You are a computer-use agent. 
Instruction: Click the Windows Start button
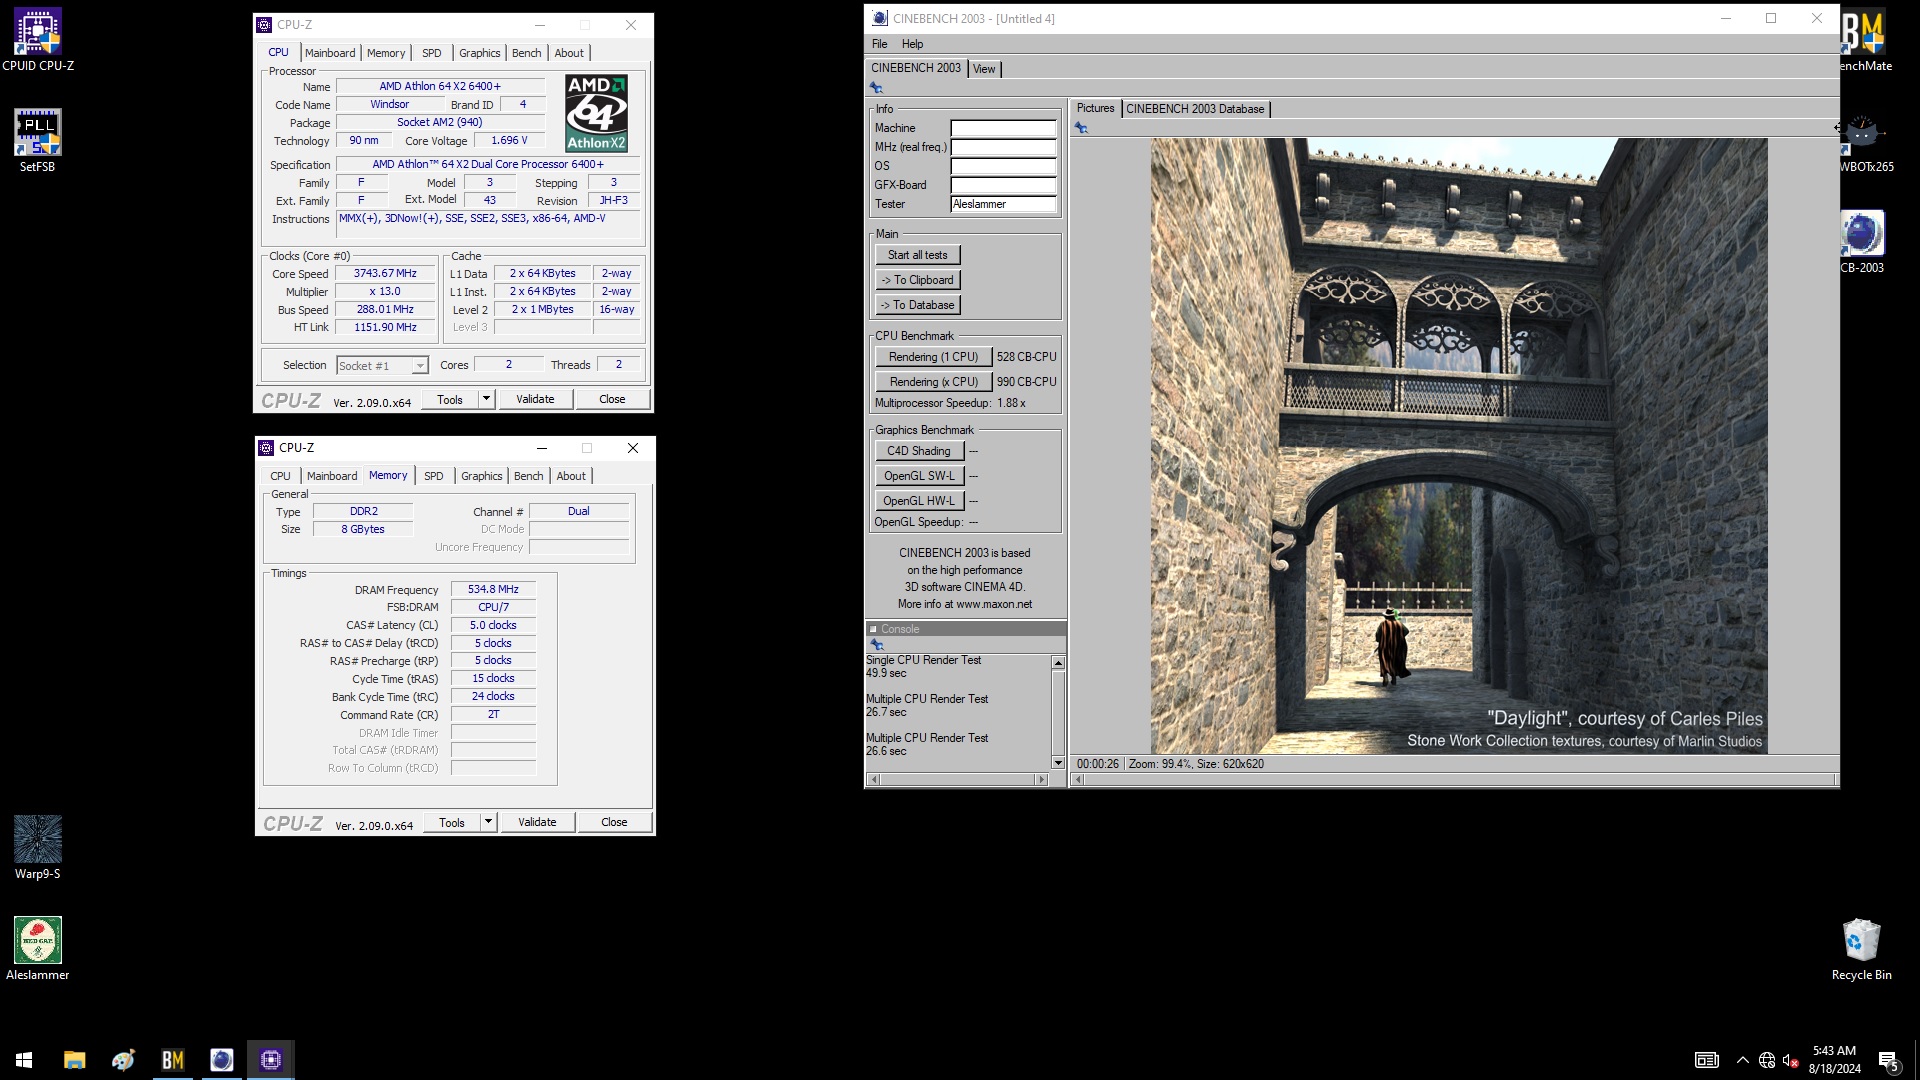(x=24, y=1060)
